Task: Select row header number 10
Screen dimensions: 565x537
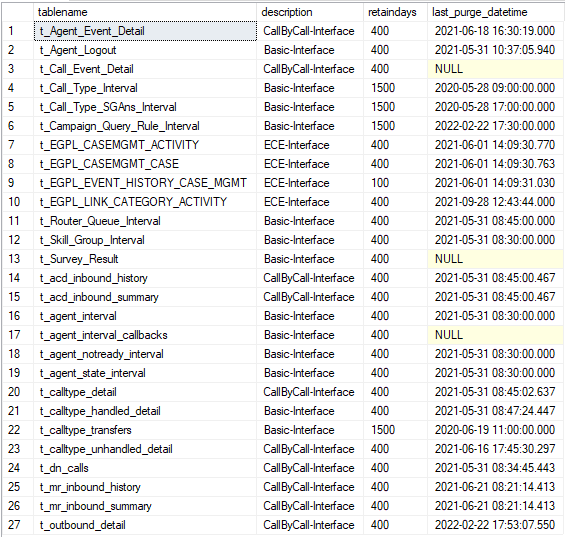Action: tap(18, 202)
